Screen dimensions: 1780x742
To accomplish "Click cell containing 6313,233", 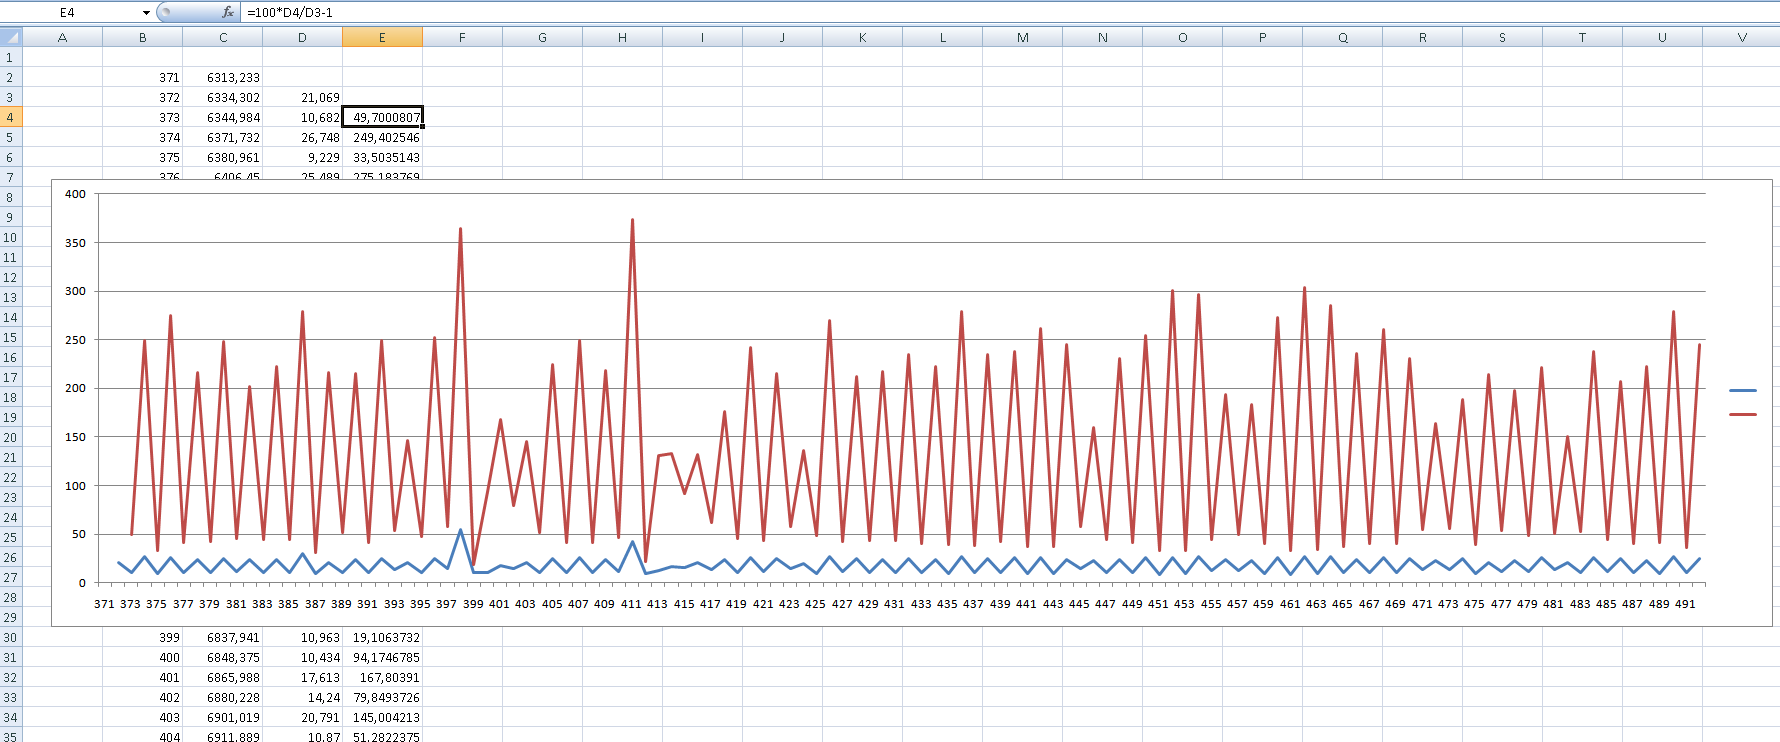I will click(222, 77).
